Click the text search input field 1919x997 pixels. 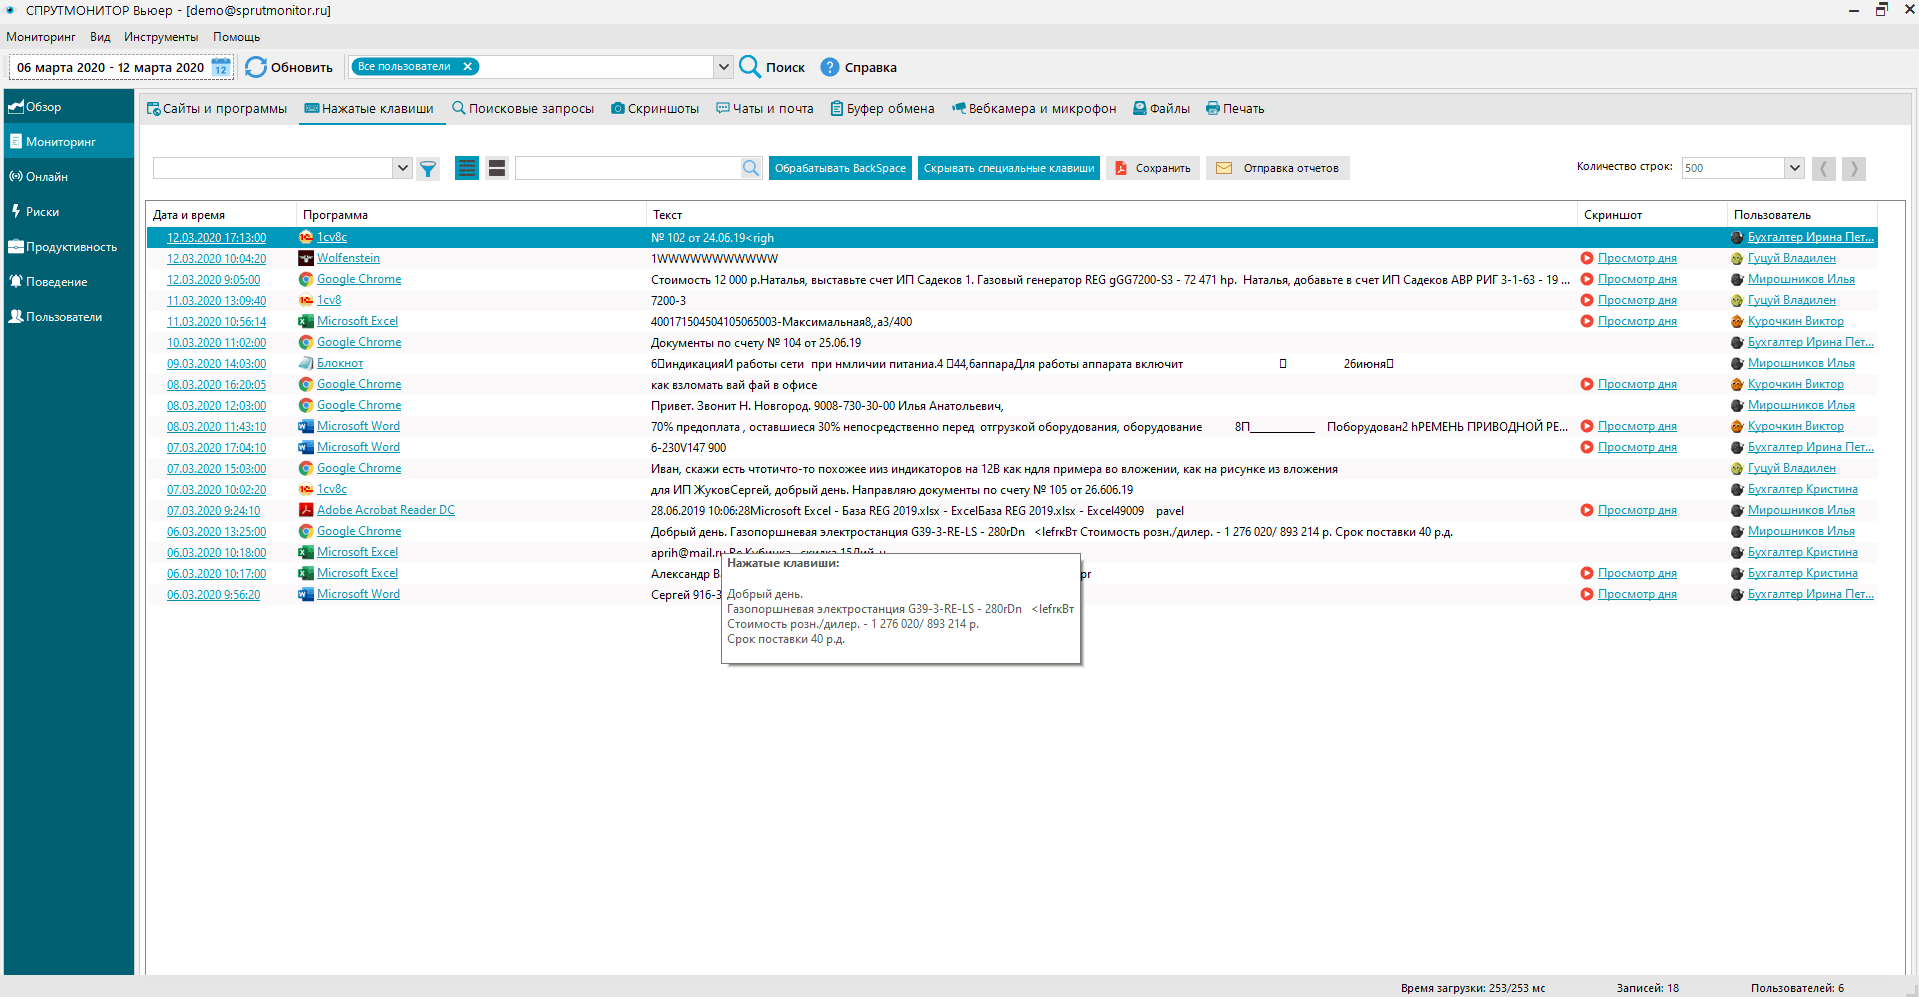[x=628, y=168]
